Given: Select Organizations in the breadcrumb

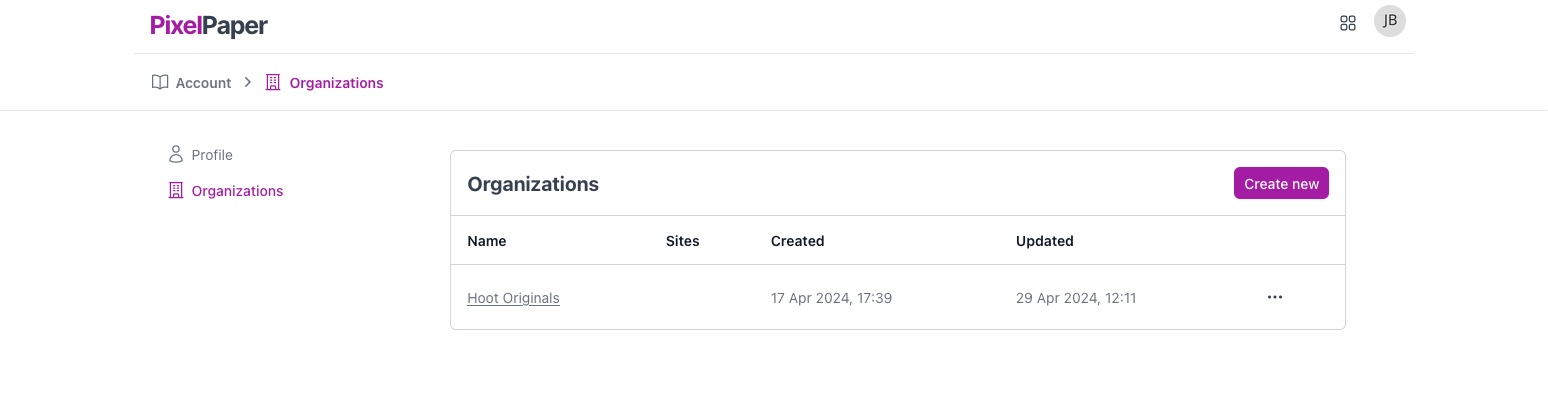Looking at the screenshot, I should 336,83.
